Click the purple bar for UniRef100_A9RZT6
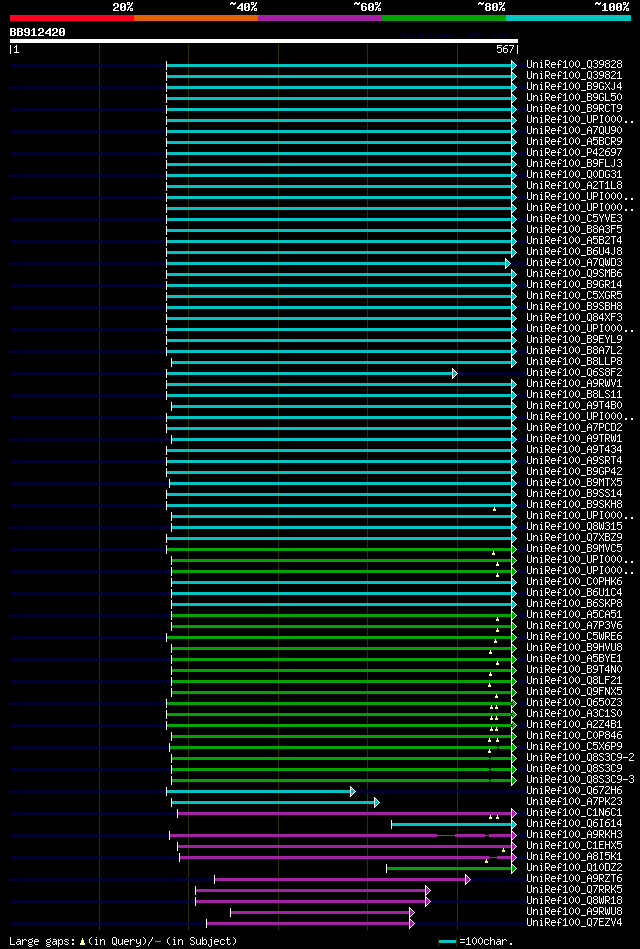 point(343,879)
